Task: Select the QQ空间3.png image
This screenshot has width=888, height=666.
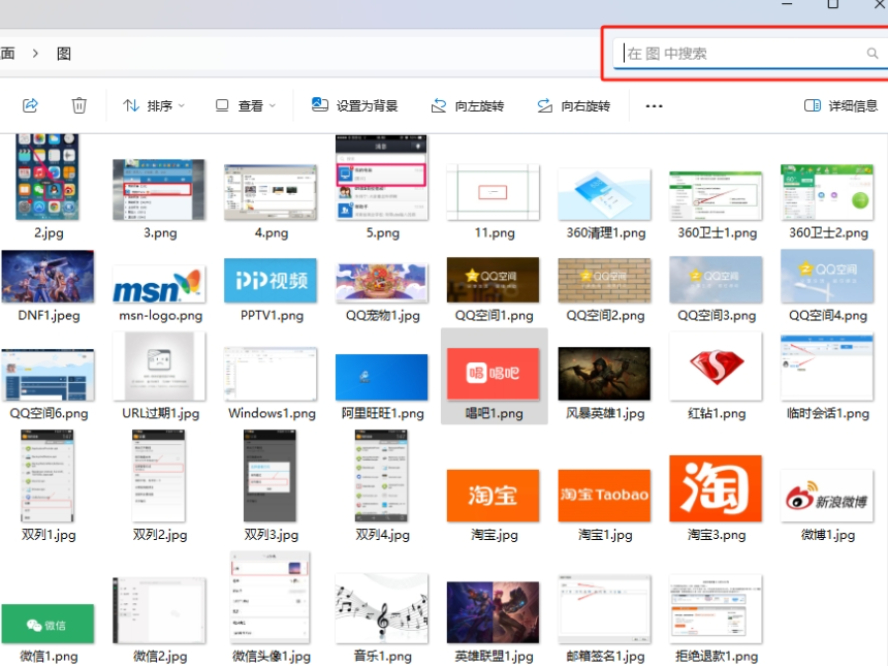Action: coord(716,280)
